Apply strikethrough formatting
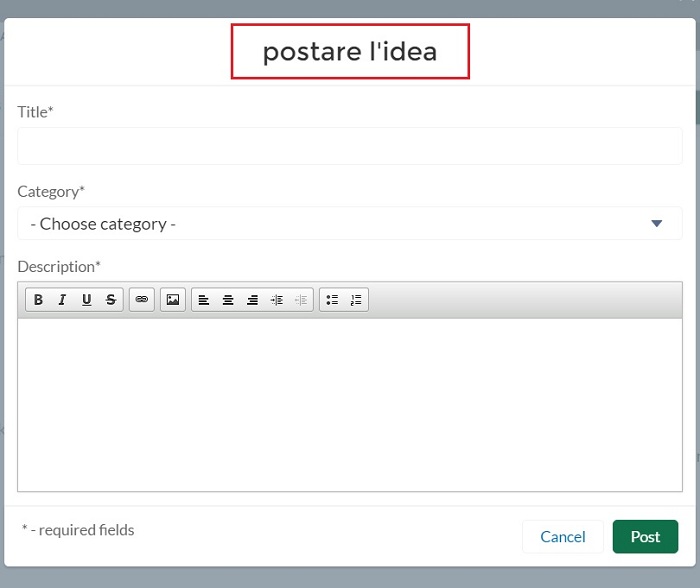 [111, 300]
